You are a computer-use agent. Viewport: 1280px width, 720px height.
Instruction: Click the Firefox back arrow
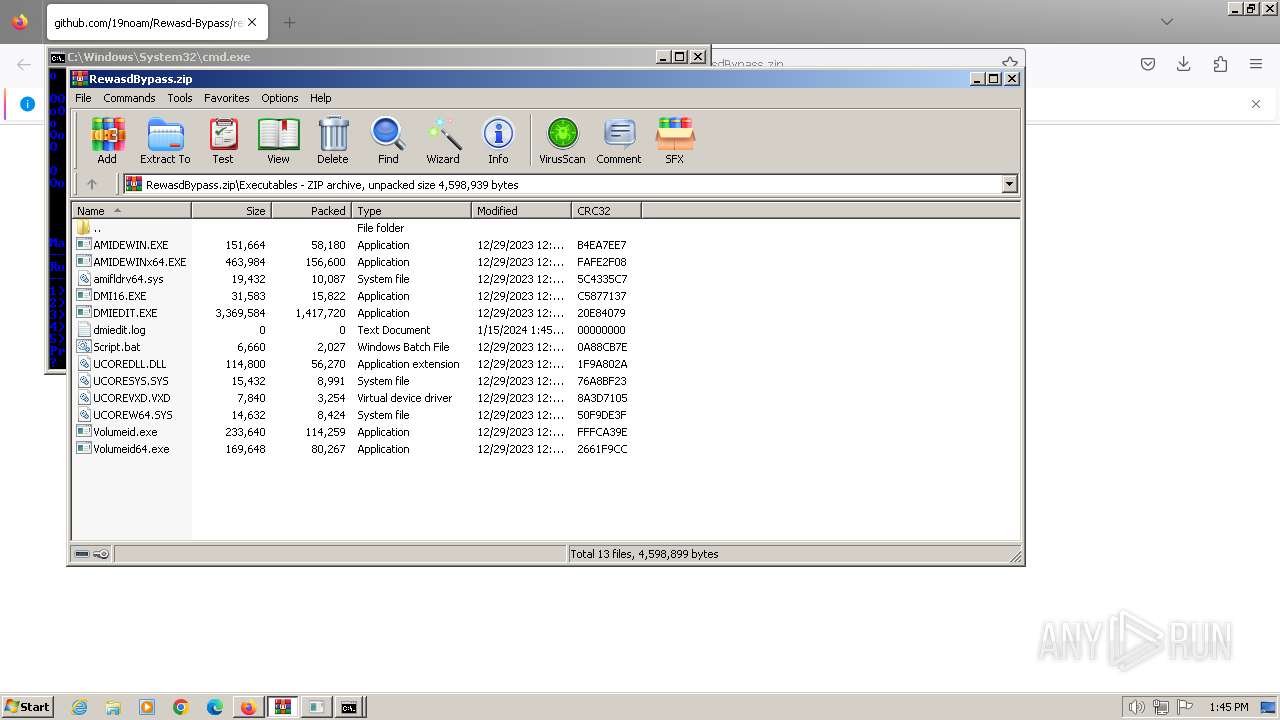[x=24, y=64]
